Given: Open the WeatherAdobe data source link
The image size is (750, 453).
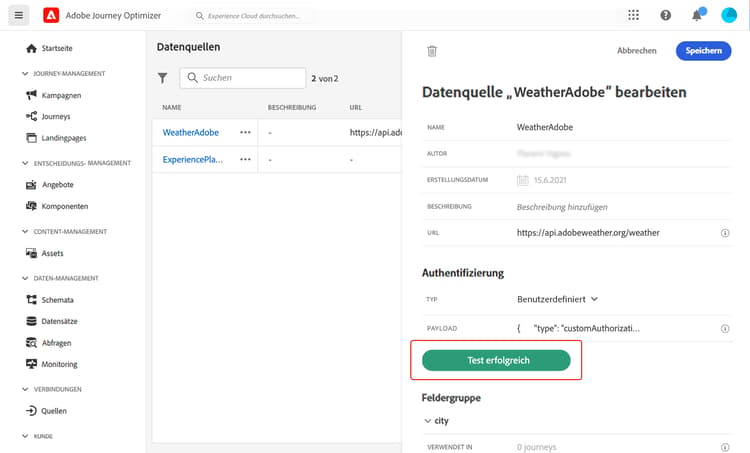Looking at the screenshot, I should pyautogui.click(x=190, y=133).
